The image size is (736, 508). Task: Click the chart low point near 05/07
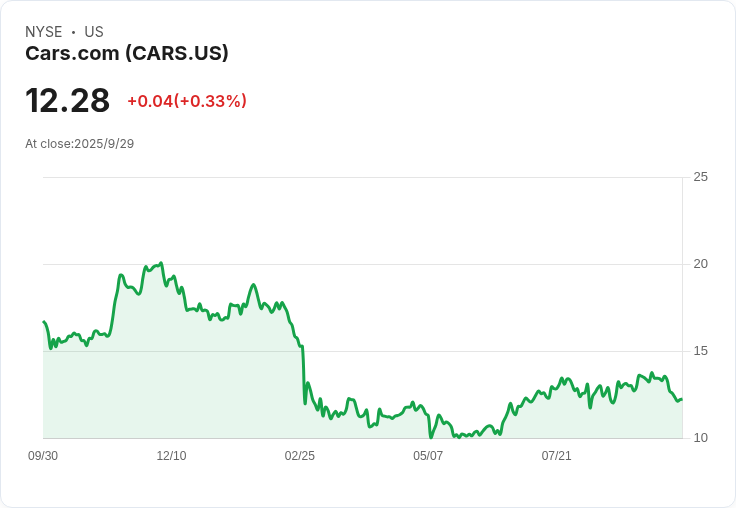[x=431, y=437]
